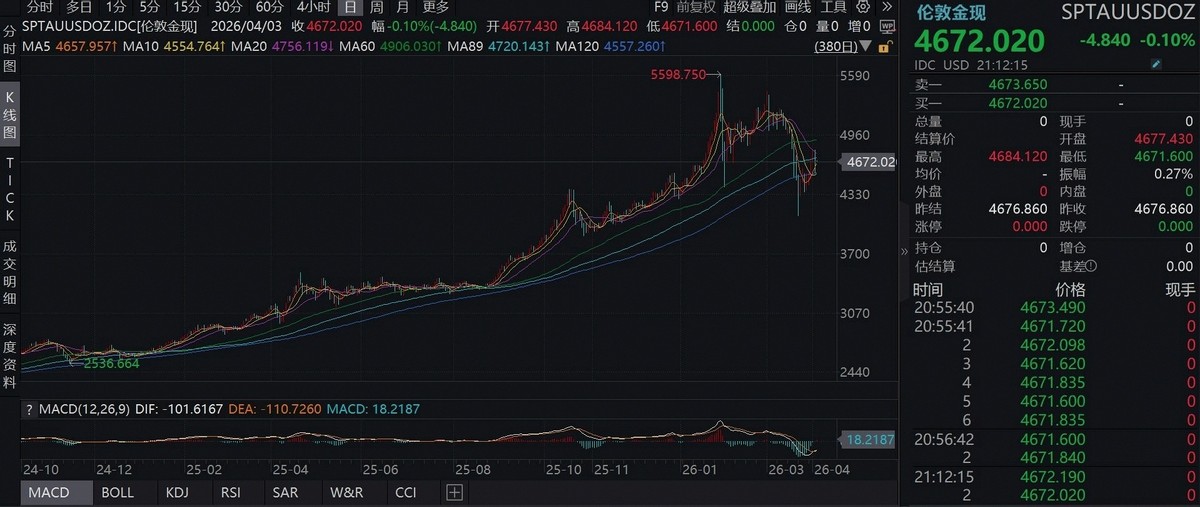Click the 买一 price 4672.020
Screen dimensions: 1200x507
1017,103
